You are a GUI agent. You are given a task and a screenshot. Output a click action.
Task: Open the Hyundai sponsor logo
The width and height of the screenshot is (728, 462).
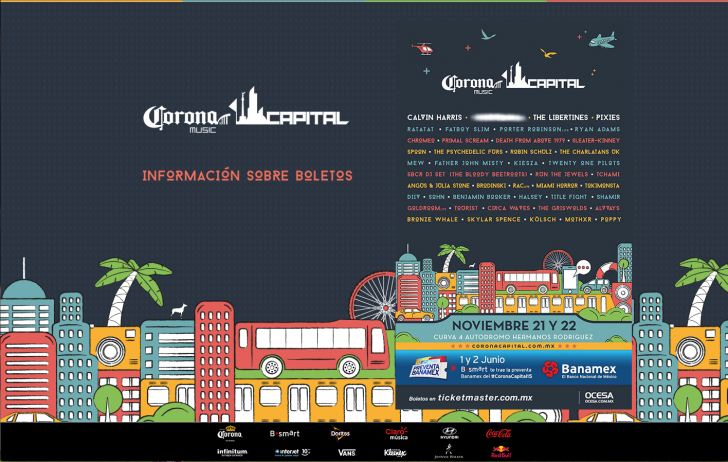click(449, 433)
